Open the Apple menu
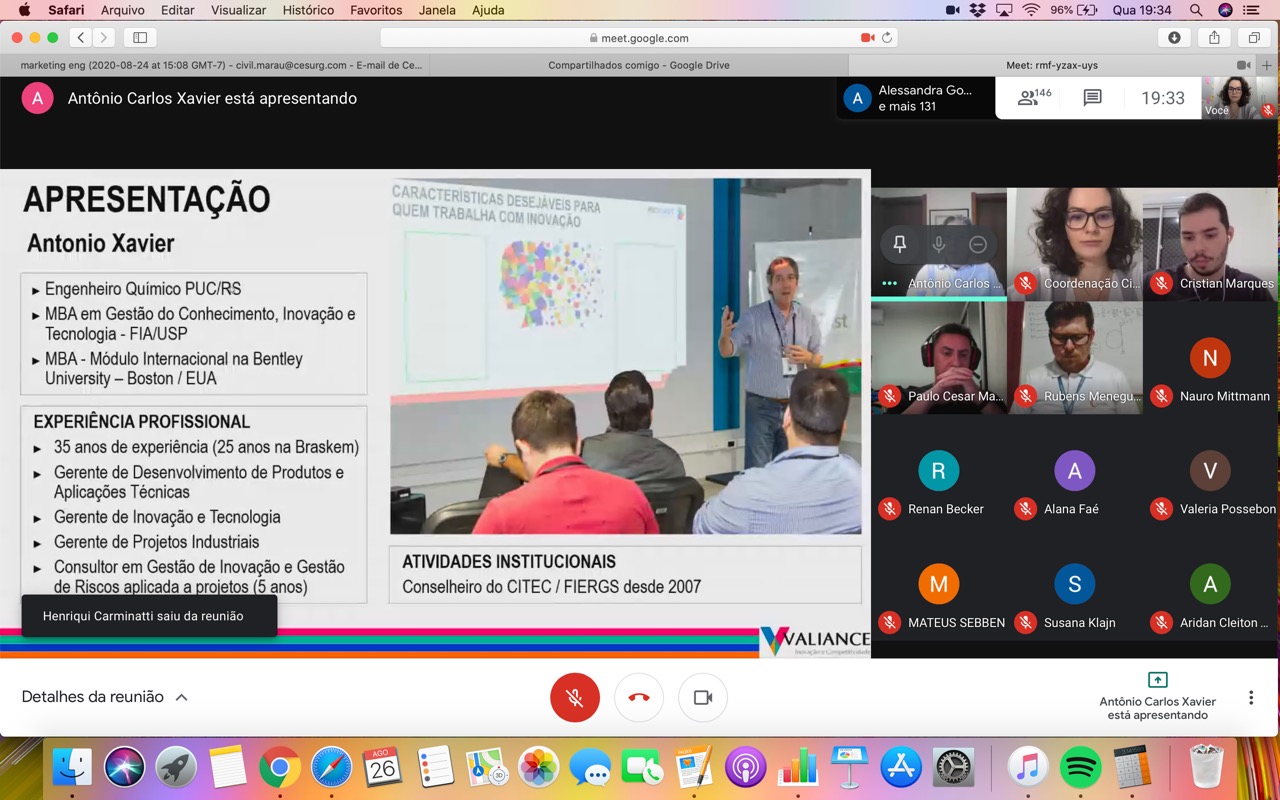The width and height of the screenshot is (1280, 800). [x=24, y=10]
